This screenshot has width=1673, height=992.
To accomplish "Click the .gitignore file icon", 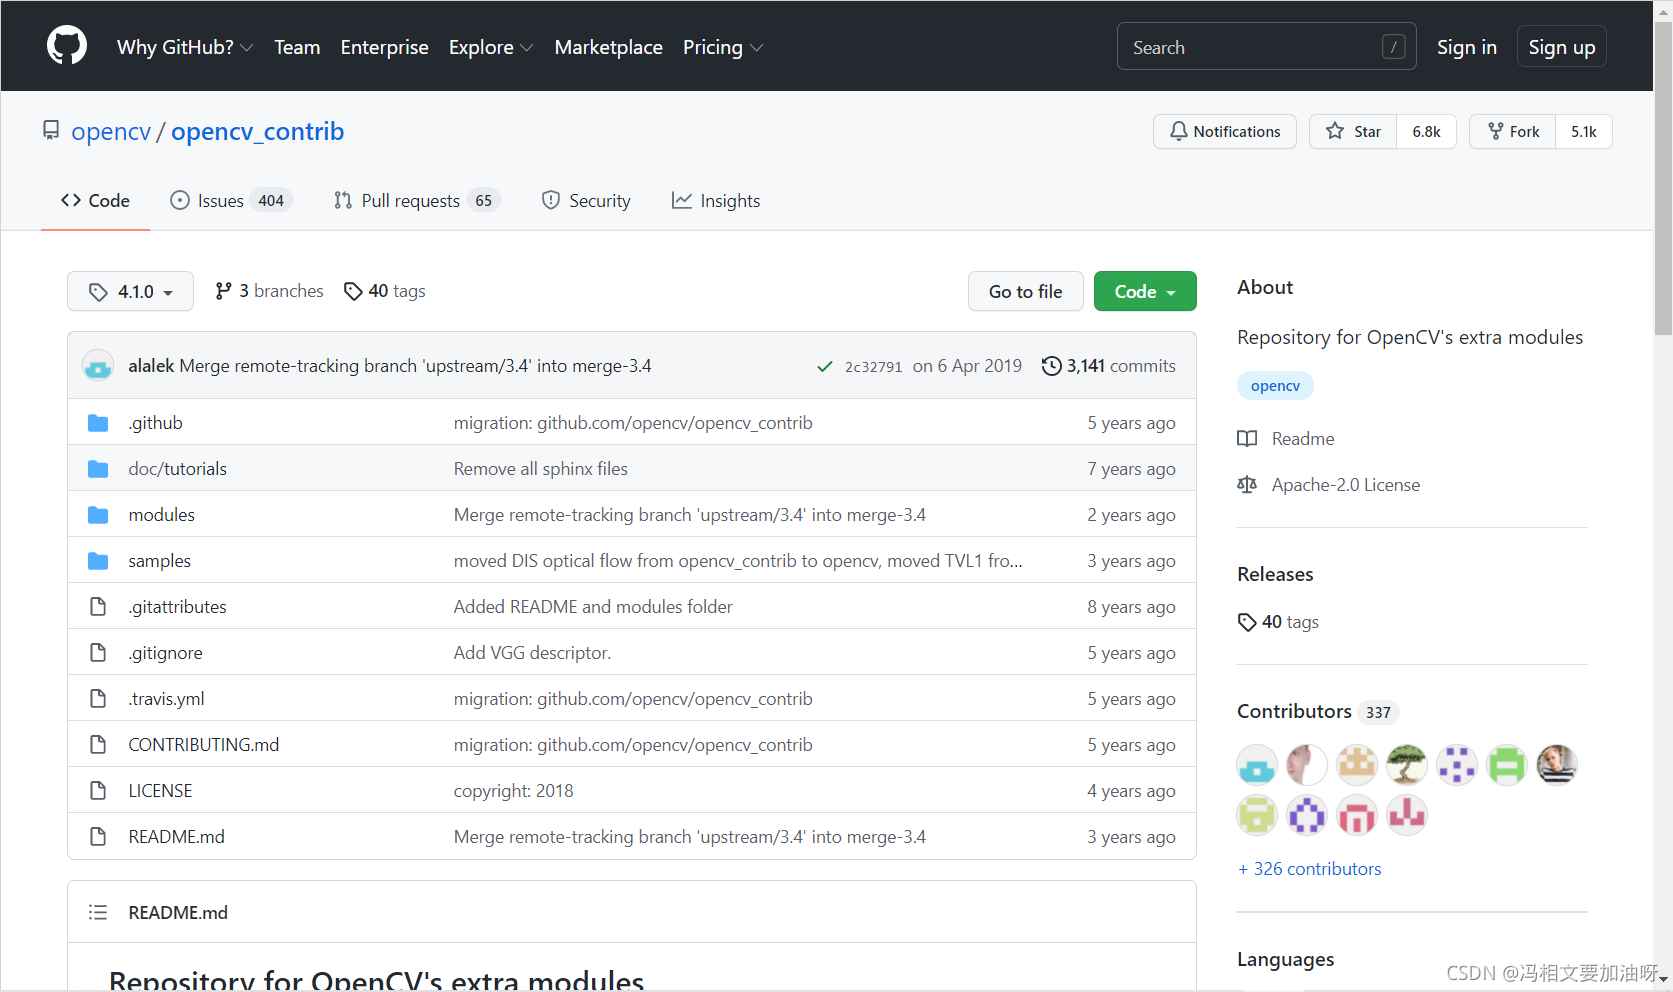I will click(98, 653).
